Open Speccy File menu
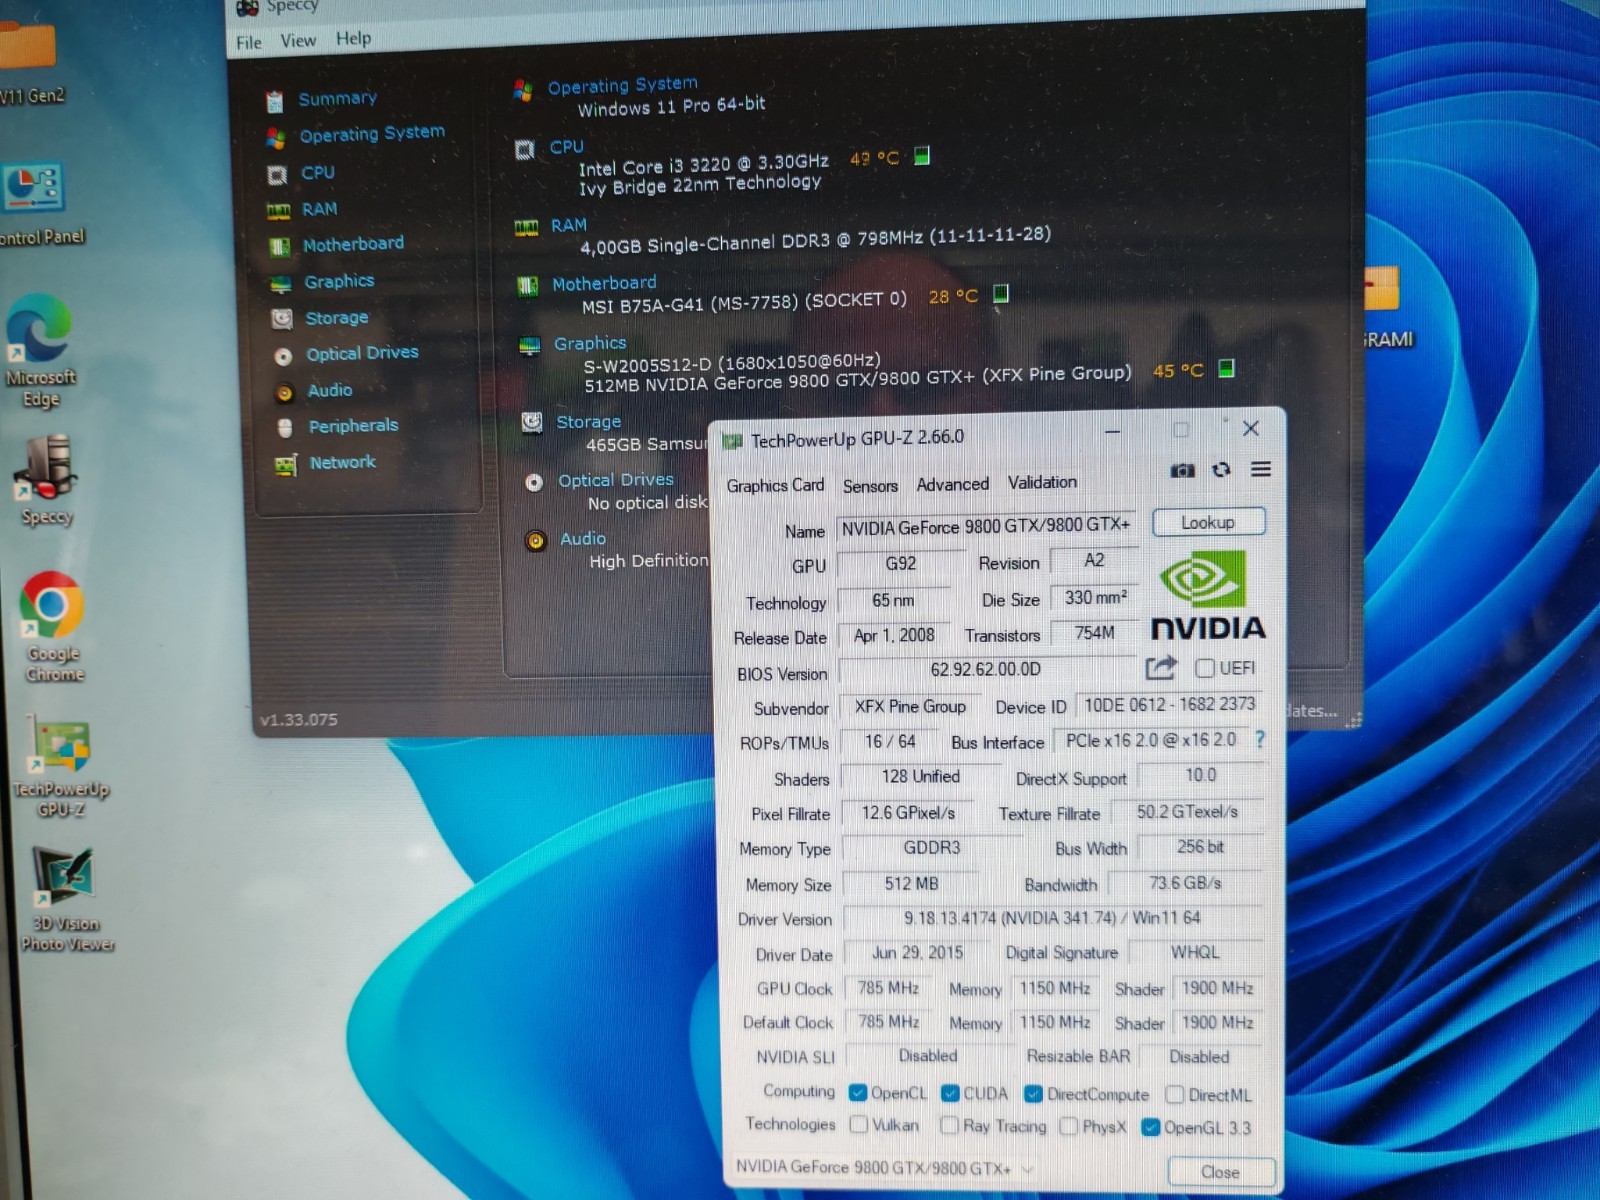This screenshot has width=1600, height=1200. (249, 43)
